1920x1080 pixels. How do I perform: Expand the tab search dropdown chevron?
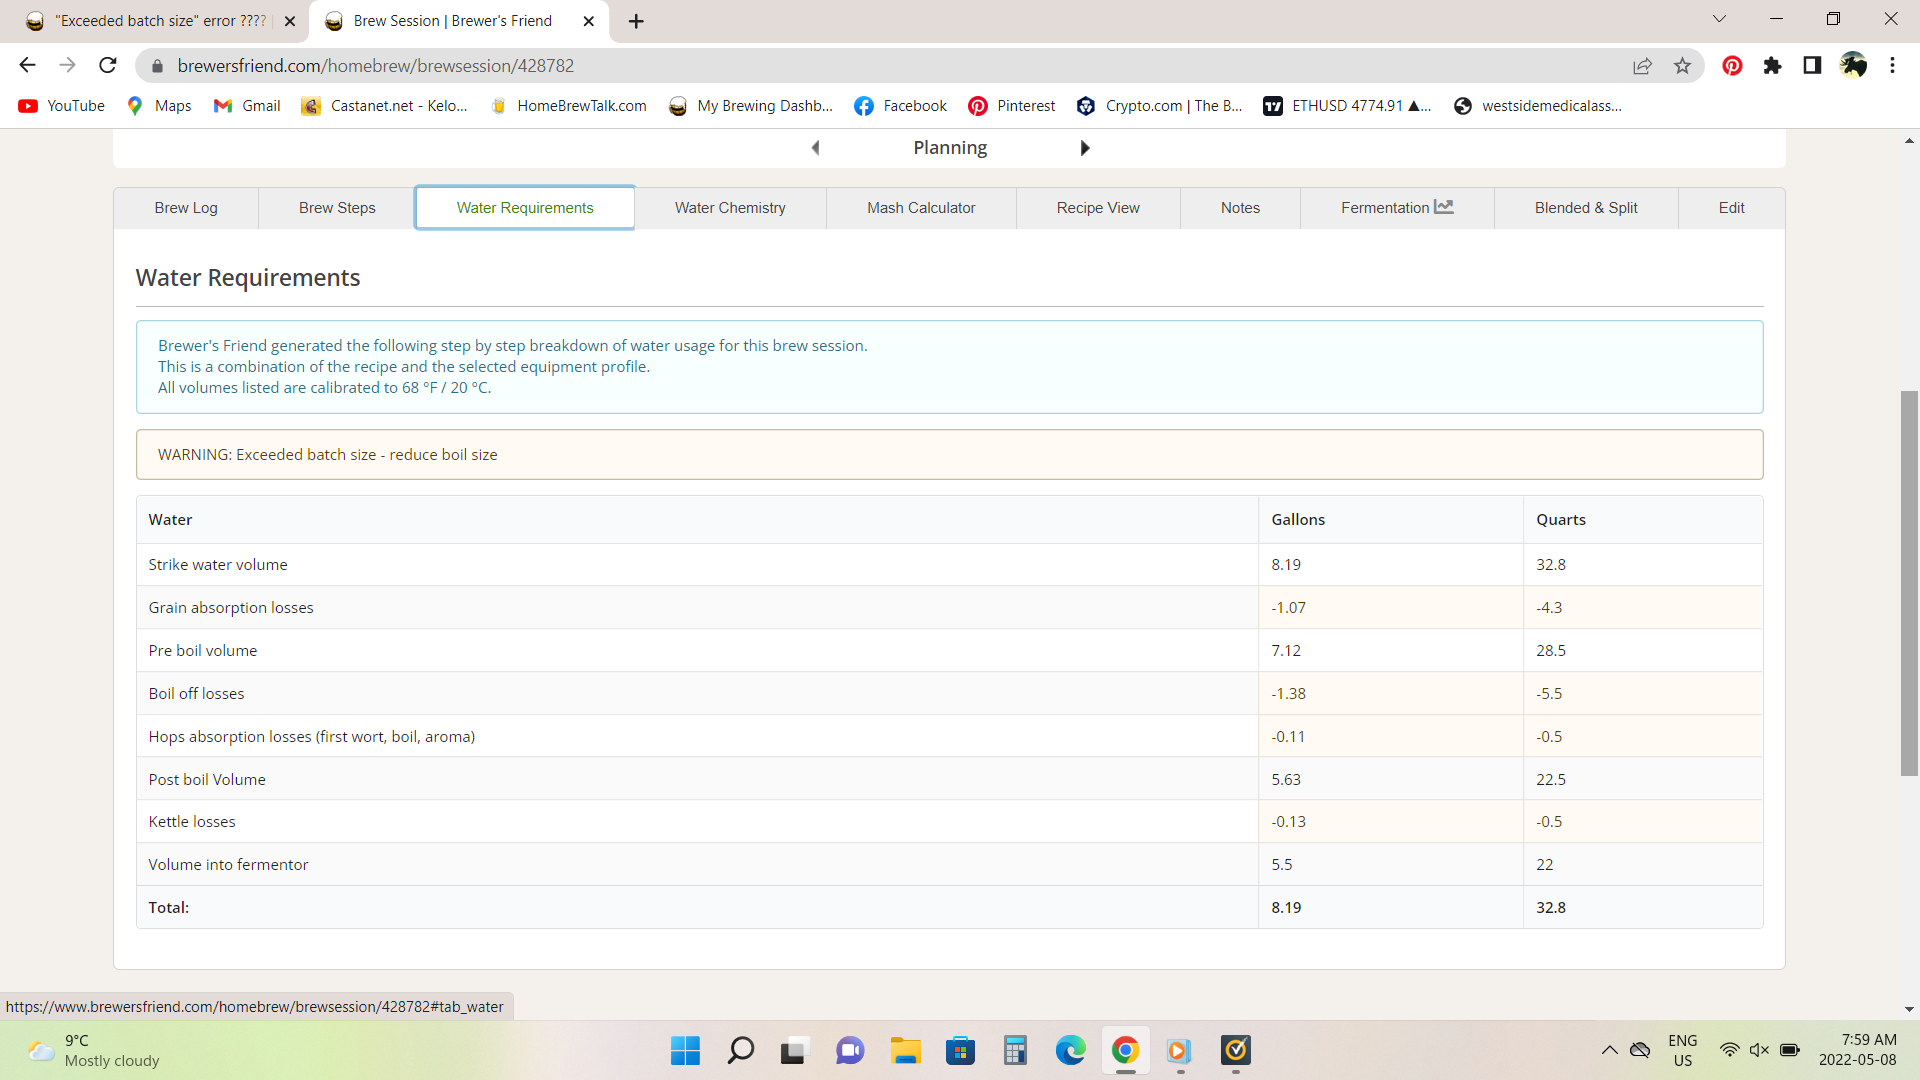1719,19
